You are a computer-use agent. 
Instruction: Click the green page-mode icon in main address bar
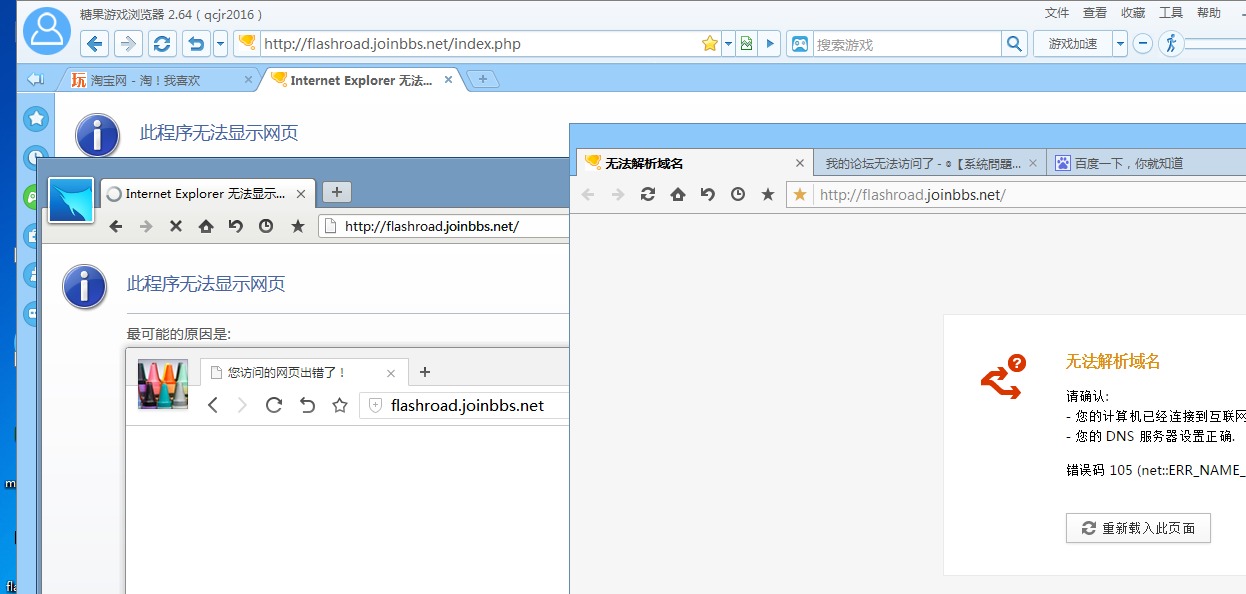[x=747, y=44]
